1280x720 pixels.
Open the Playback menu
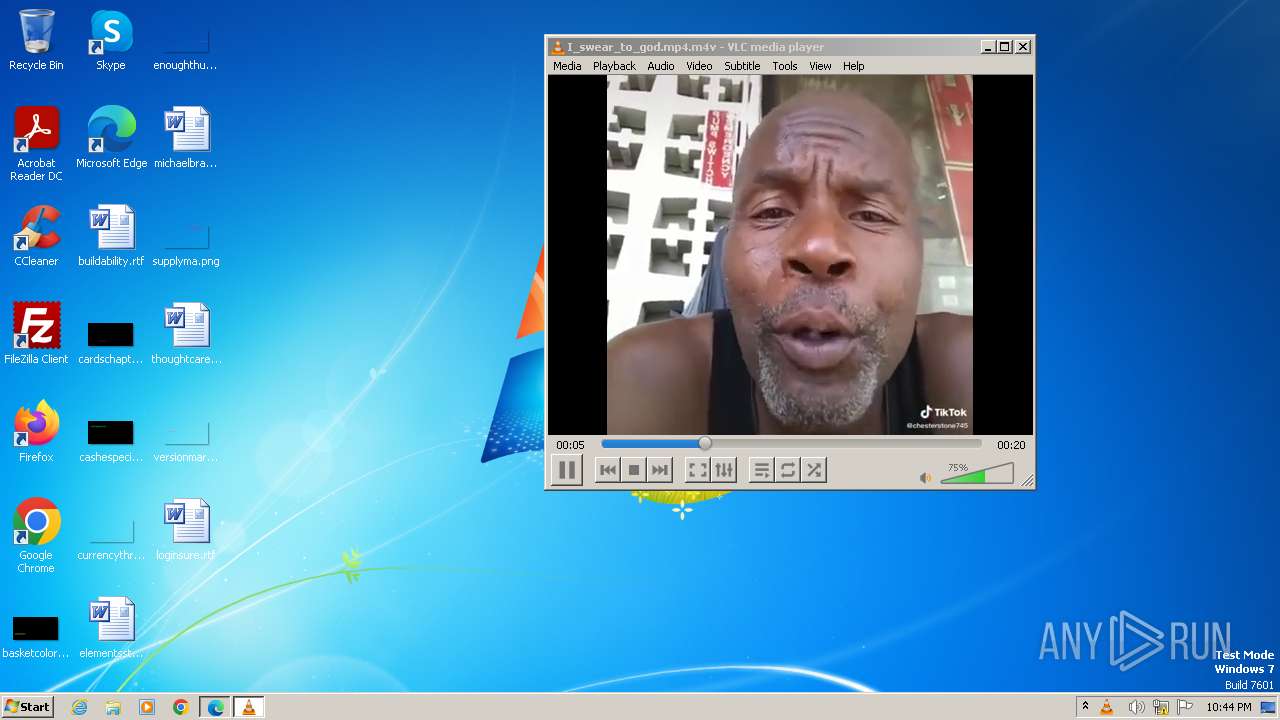614,66
